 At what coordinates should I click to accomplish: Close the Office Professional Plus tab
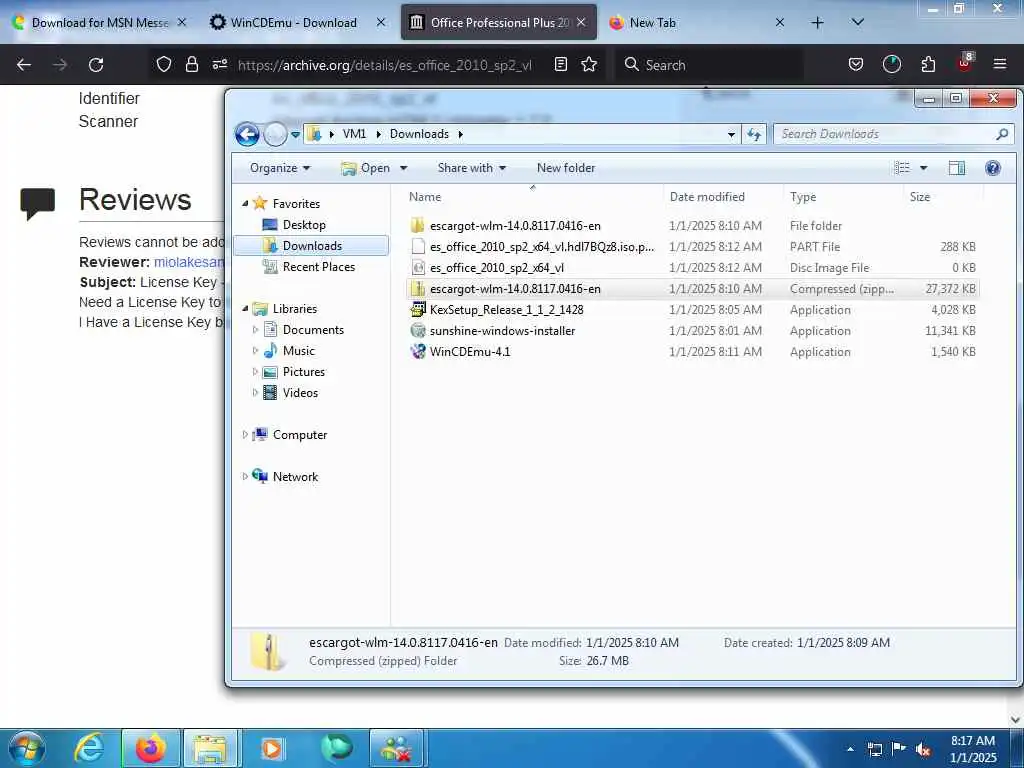coord(581,22)
